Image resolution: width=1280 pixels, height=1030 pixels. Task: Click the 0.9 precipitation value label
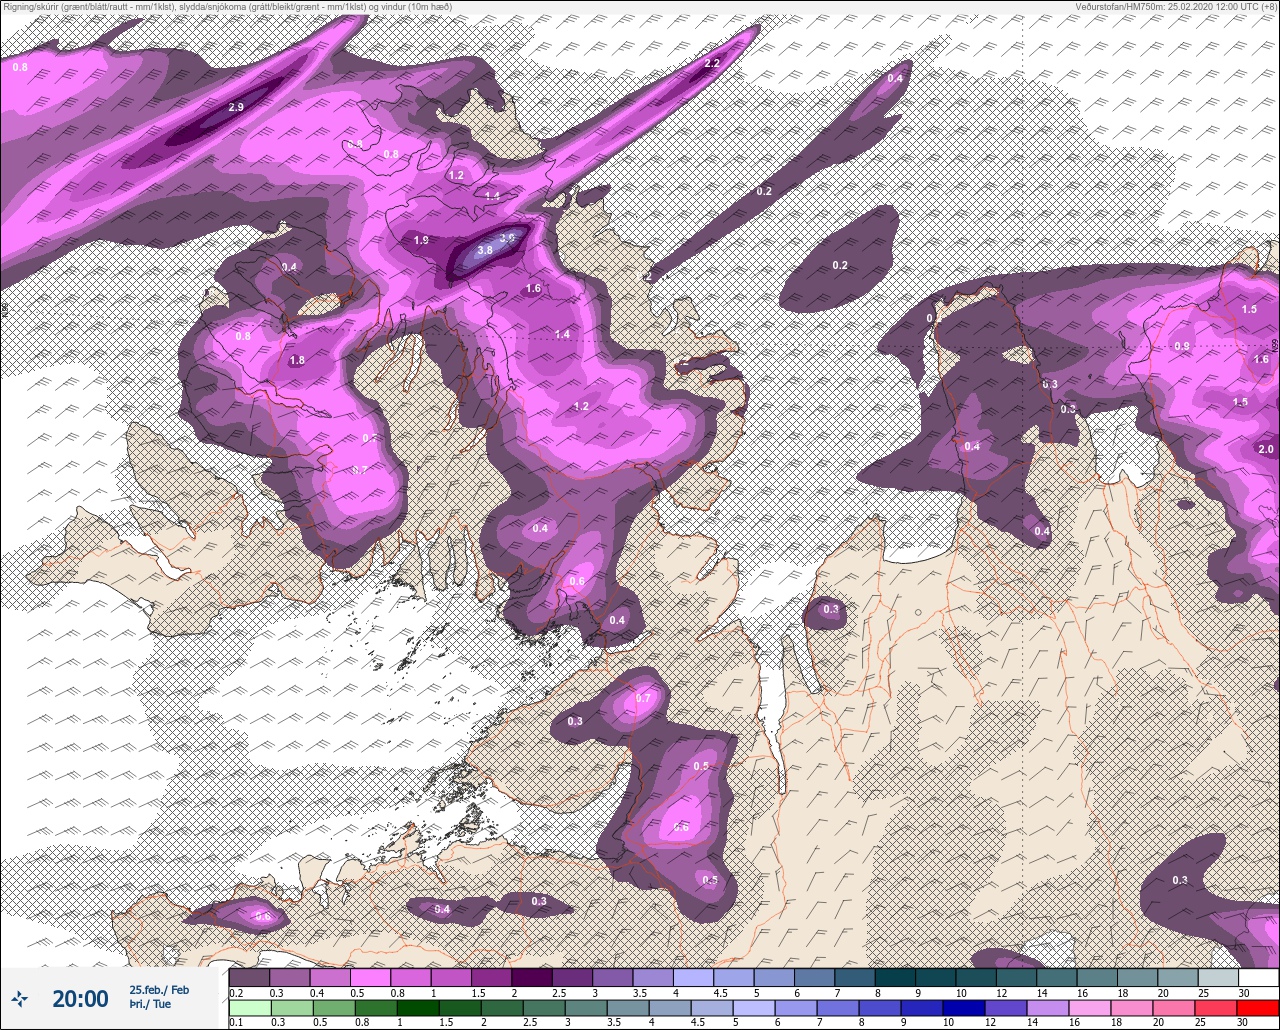click(1182, 346)
